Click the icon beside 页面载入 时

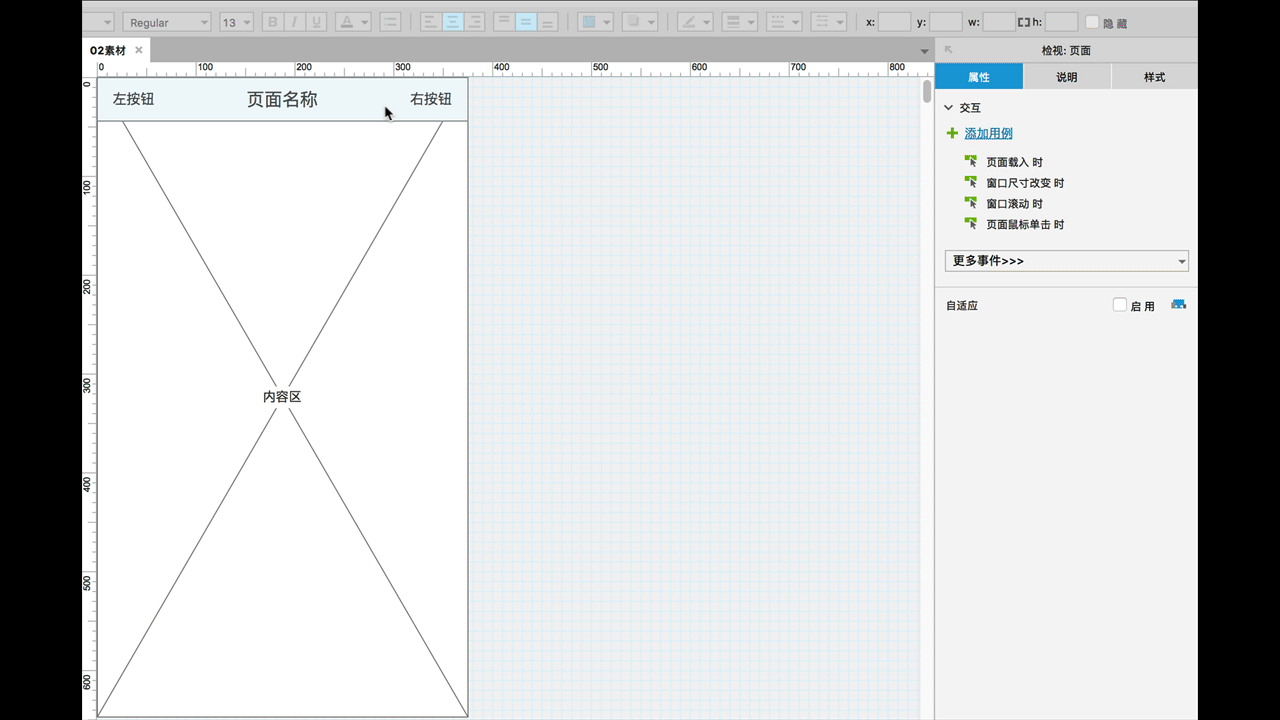point(970,161)
